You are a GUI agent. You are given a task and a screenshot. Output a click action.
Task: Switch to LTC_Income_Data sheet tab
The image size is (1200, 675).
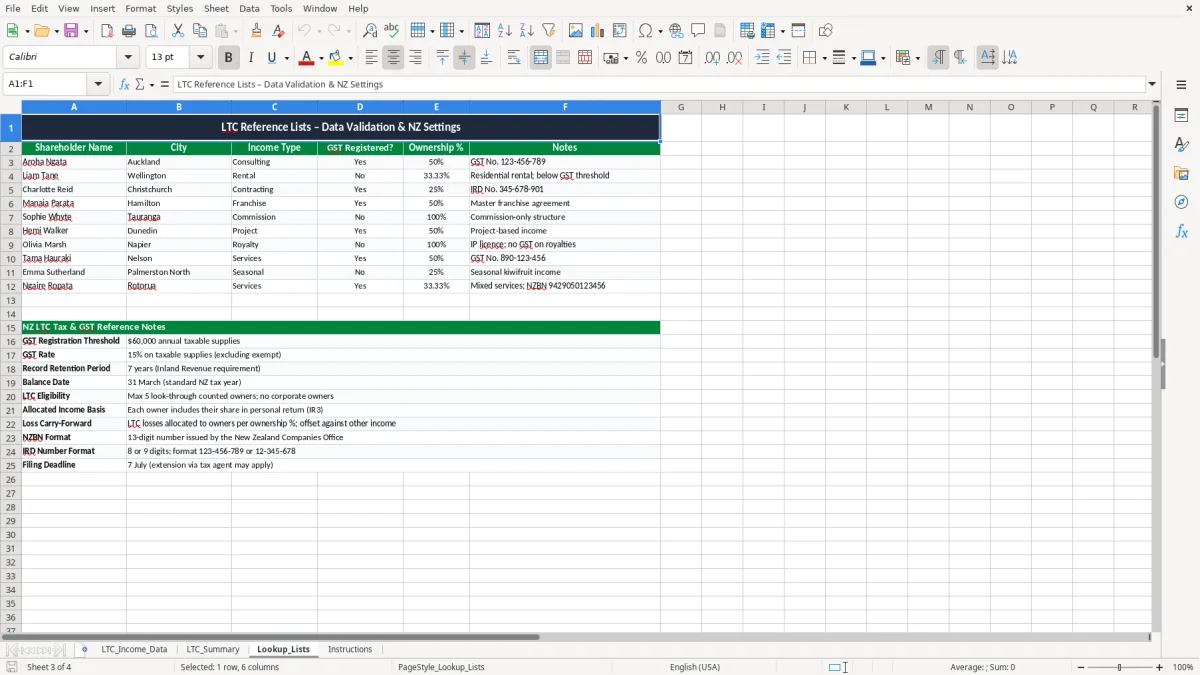point(134,650)
